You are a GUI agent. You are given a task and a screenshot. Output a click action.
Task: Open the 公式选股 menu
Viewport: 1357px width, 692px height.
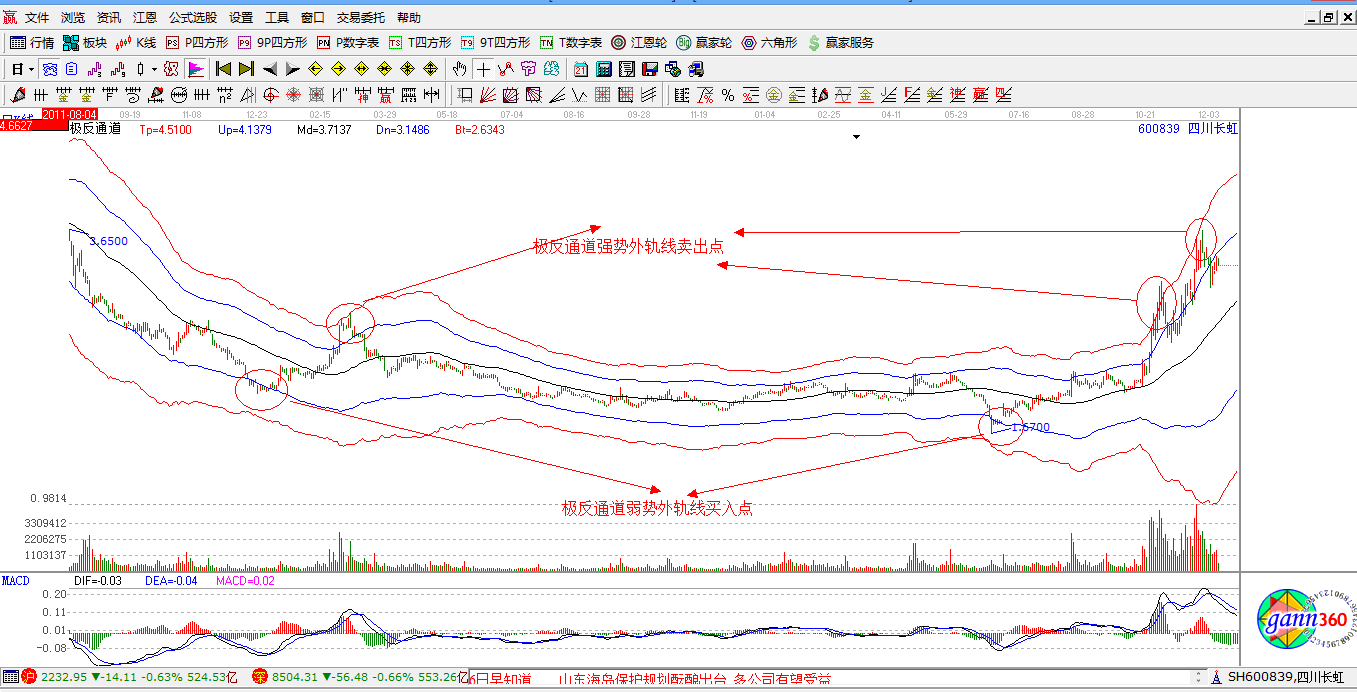pos(192,18)
